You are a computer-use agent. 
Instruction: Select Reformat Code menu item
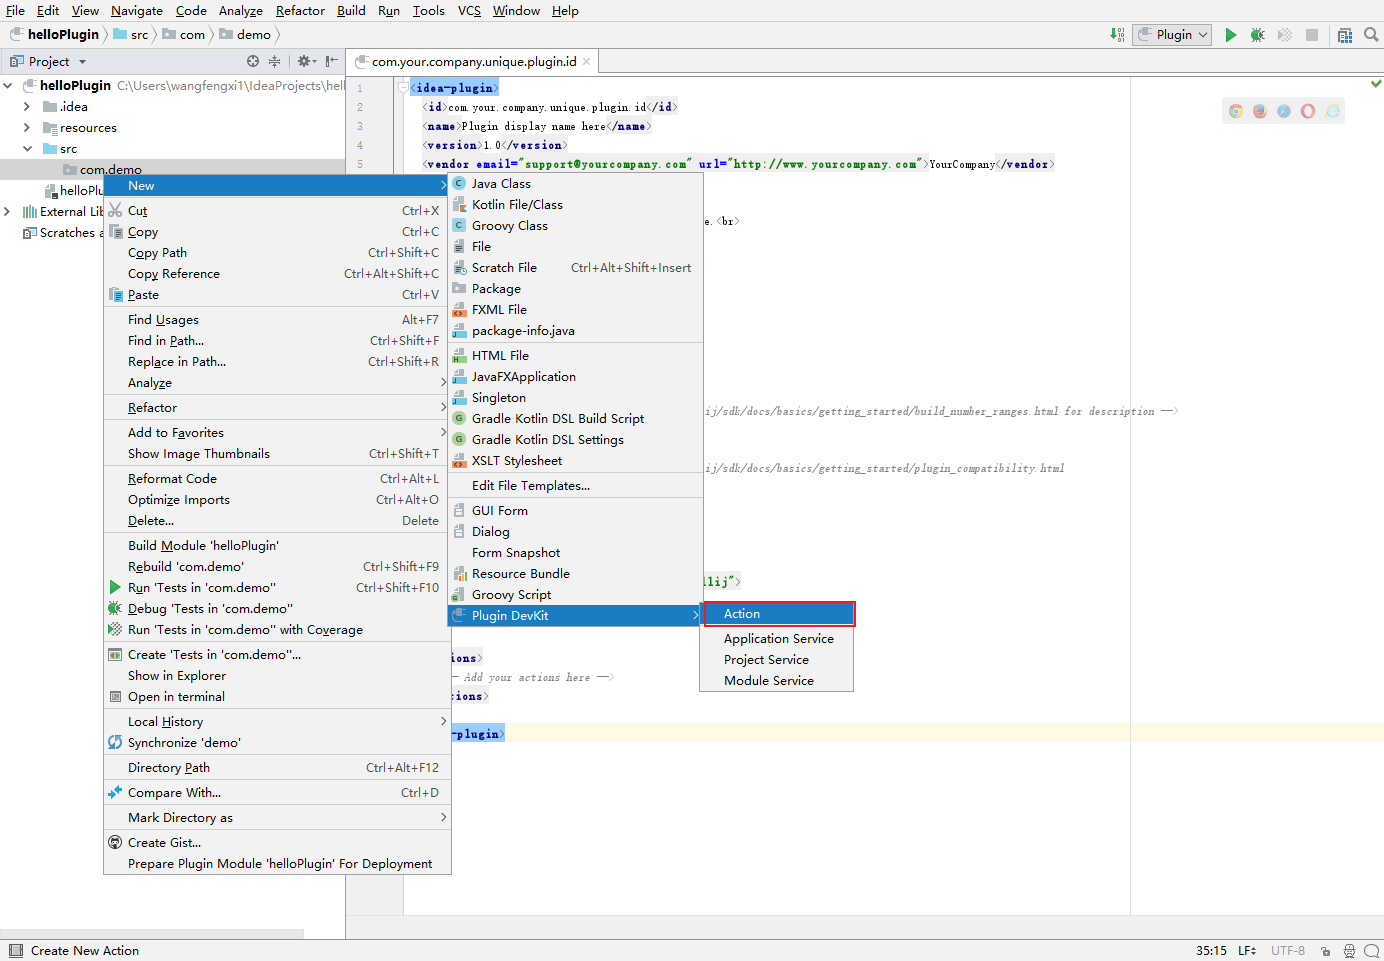pos(277,478)
